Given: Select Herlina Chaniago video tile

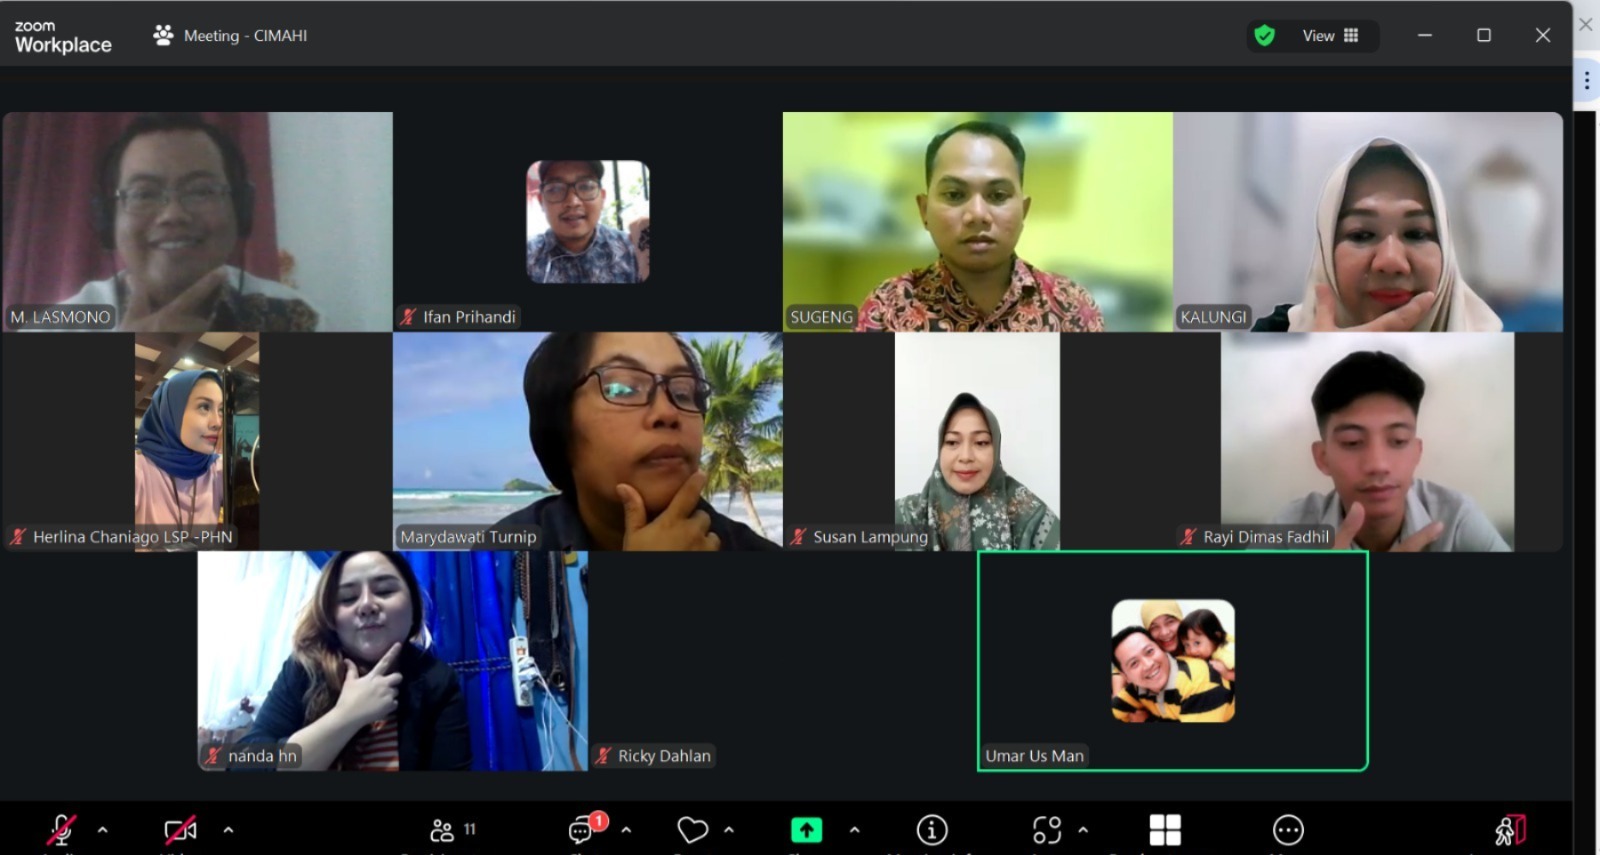Looking at the screenshot, I should coord(197,441).
